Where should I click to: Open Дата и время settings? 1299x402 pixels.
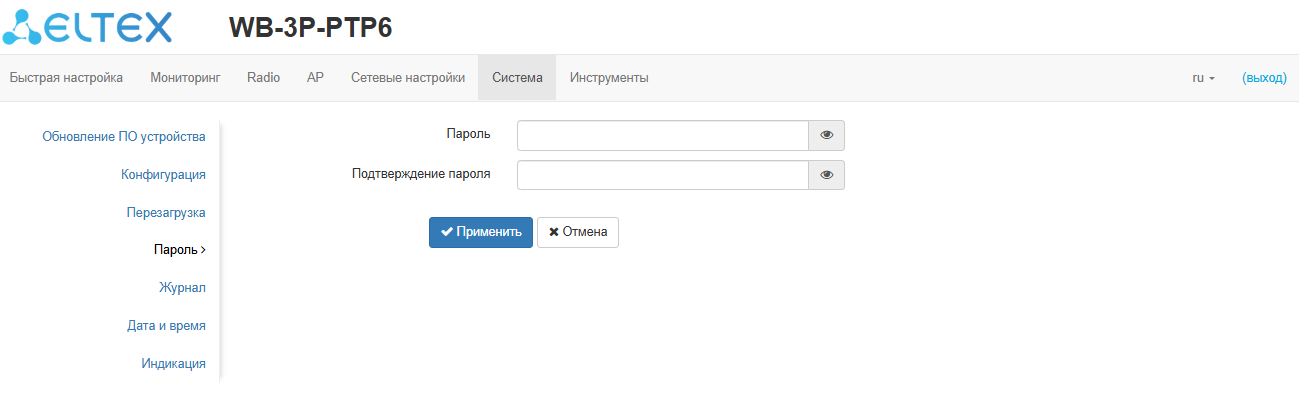click(x=166, y=326)
